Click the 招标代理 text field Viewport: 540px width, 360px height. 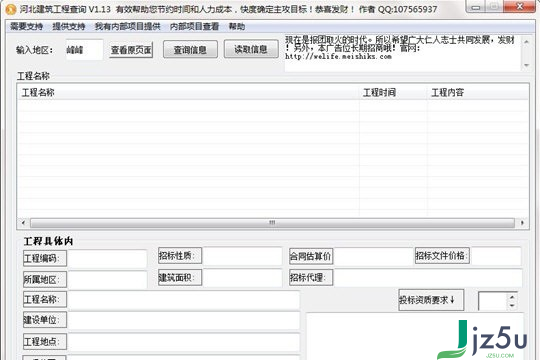[428, 278]
